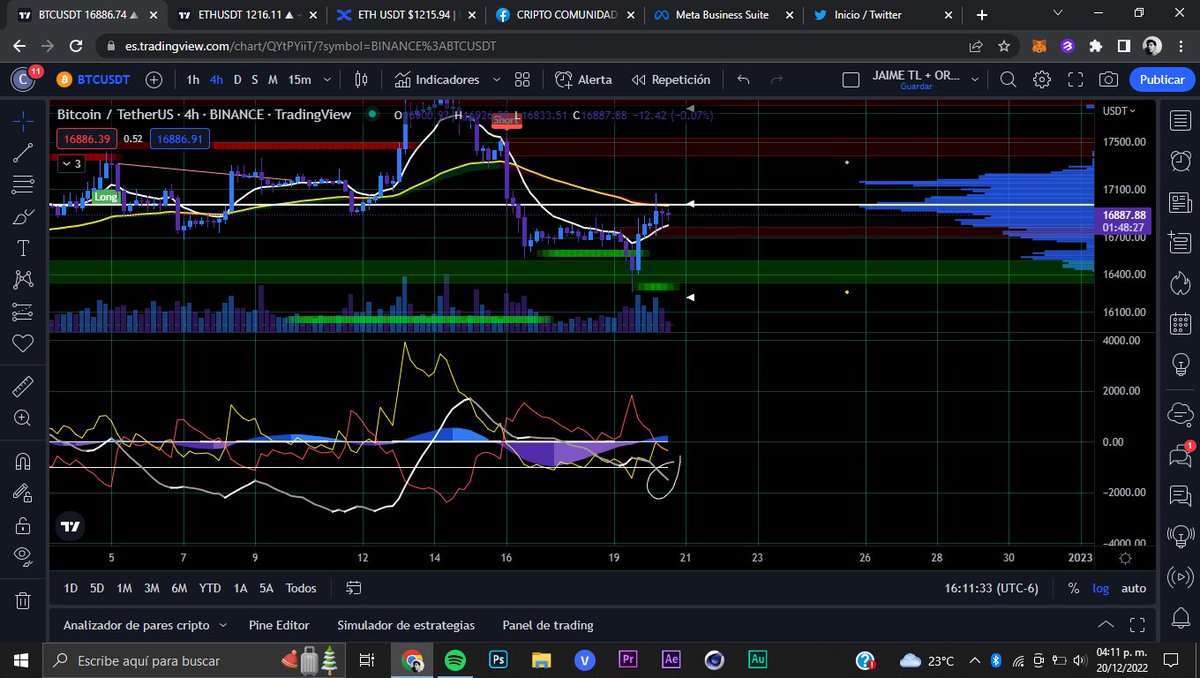Click the blue Publicar button
The height and width of the screenshot is (678, 1200).
coord(1162,80)
